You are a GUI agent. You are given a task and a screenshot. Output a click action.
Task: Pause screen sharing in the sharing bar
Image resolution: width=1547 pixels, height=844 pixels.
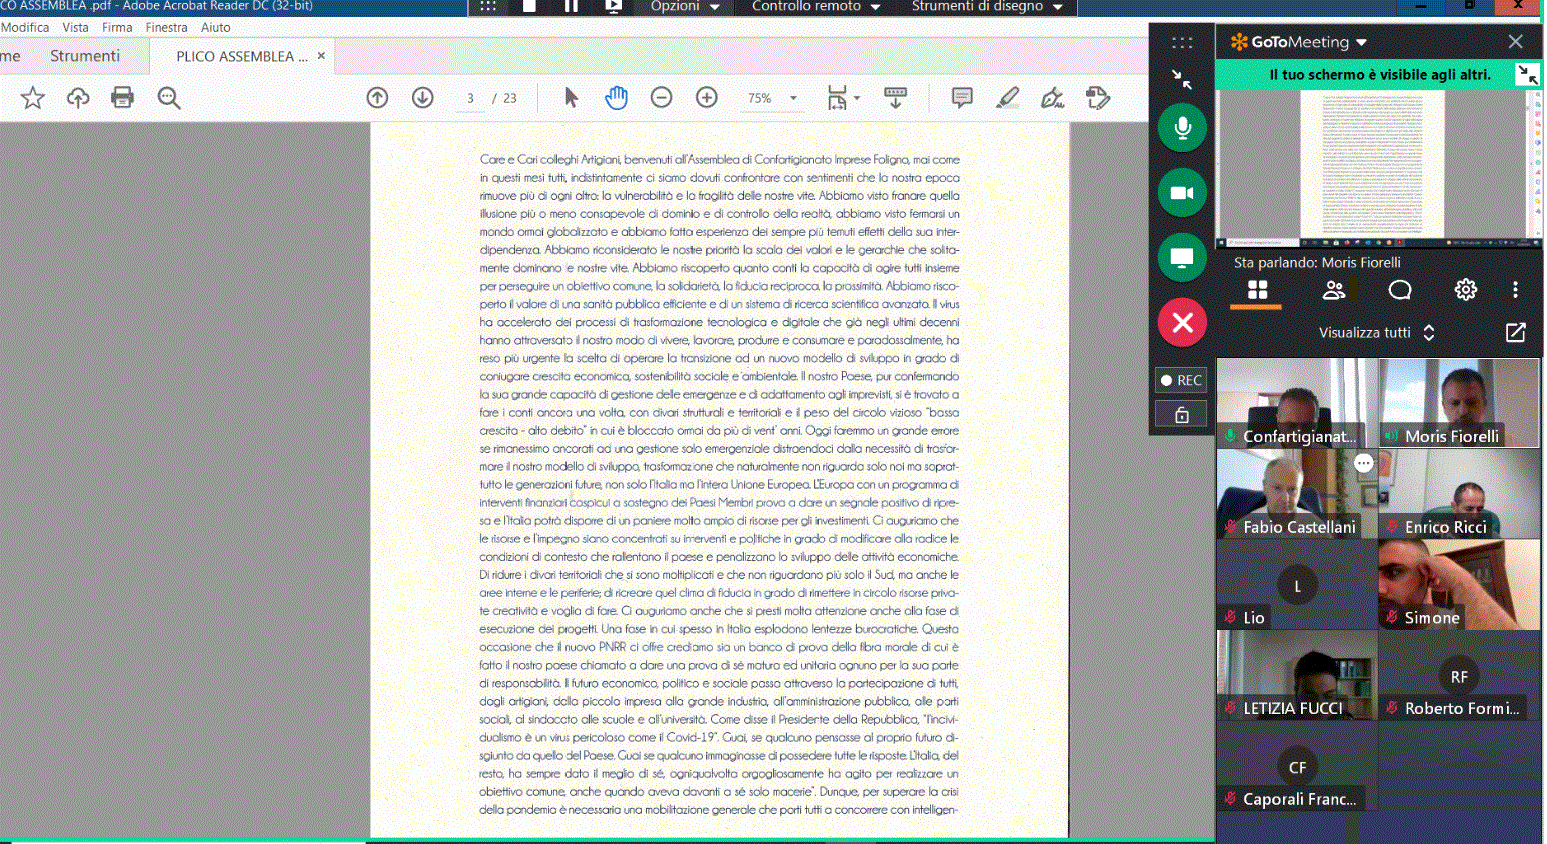pyautogui.click(x=571, y=6)
